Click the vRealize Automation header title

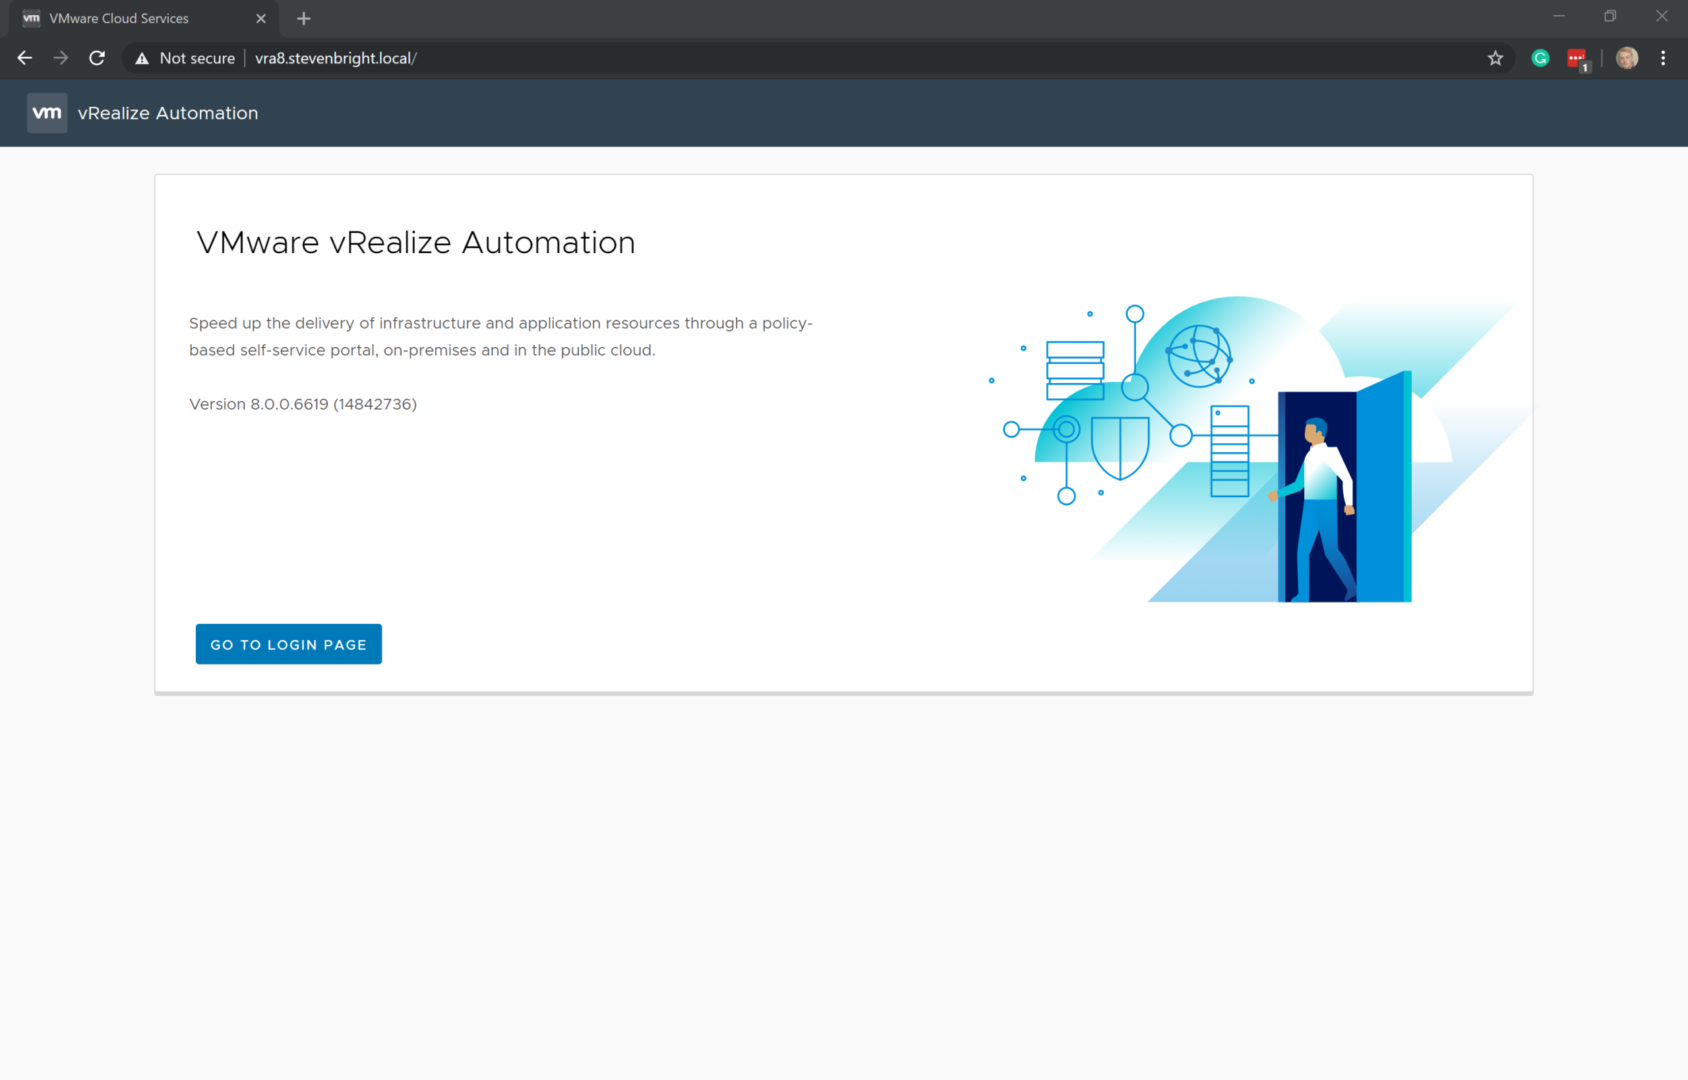(168, 113)
